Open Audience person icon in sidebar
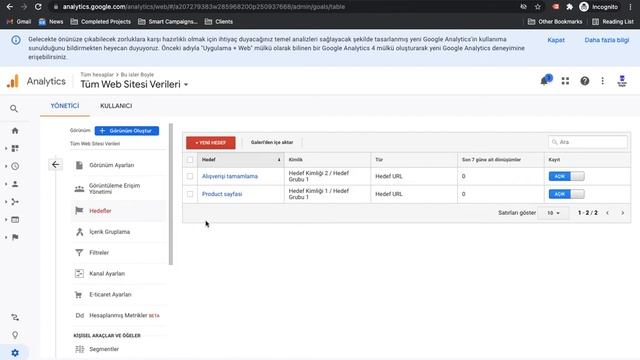 tap(15, 184)
